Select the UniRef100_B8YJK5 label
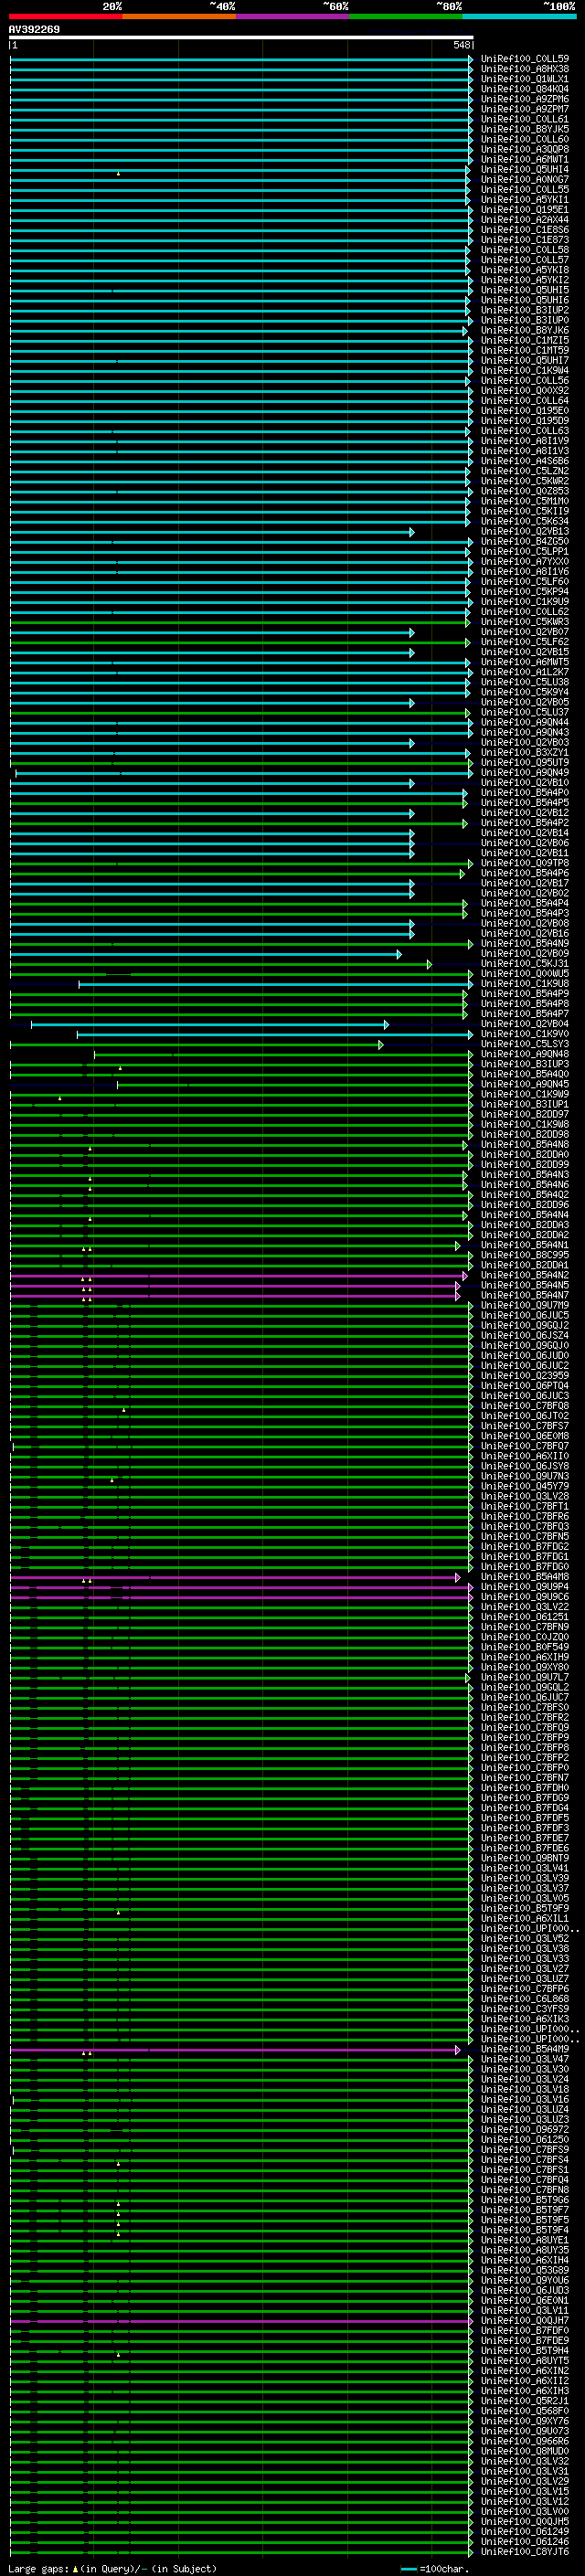The image size is (585, 2576). tap(525, 129)
